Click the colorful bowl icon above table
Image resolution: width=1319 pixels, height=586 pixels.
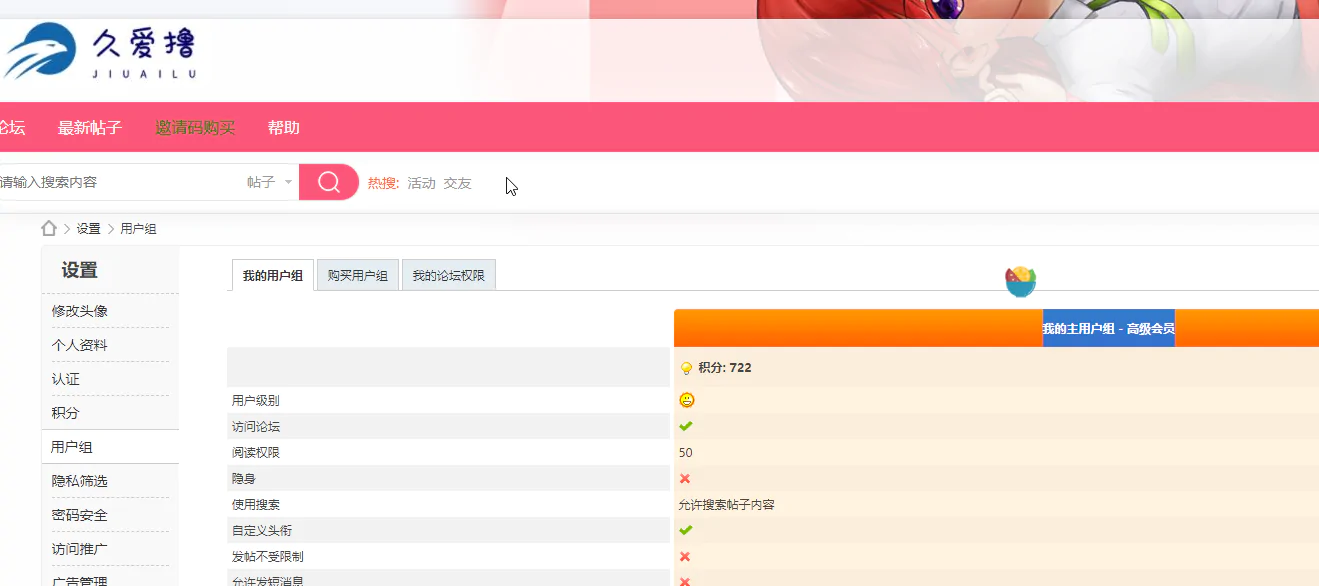1020,281
